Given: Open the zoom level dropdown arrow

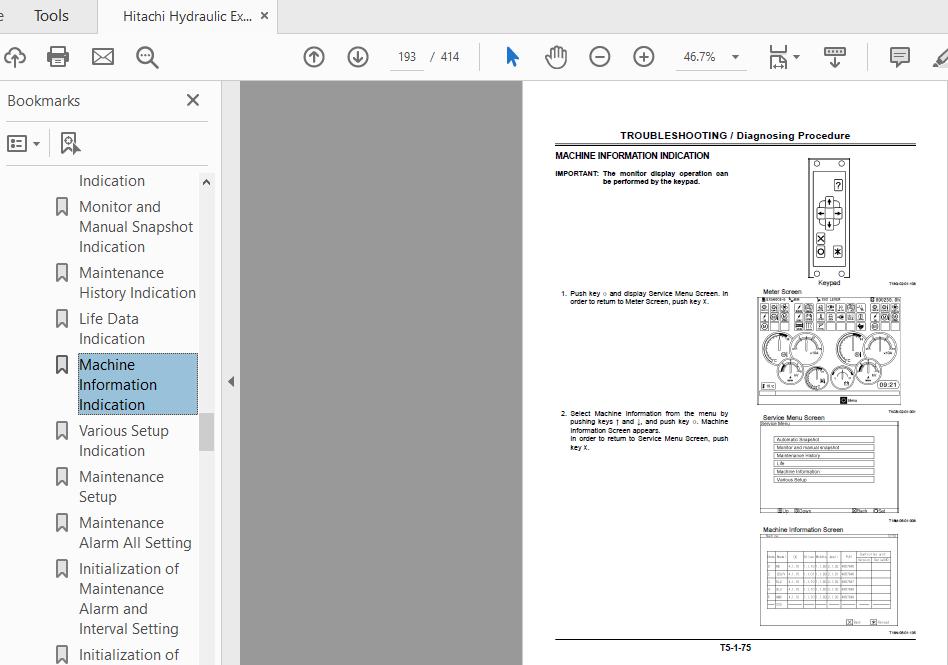Looking at the screenshot, I should [x=735, y=57].
